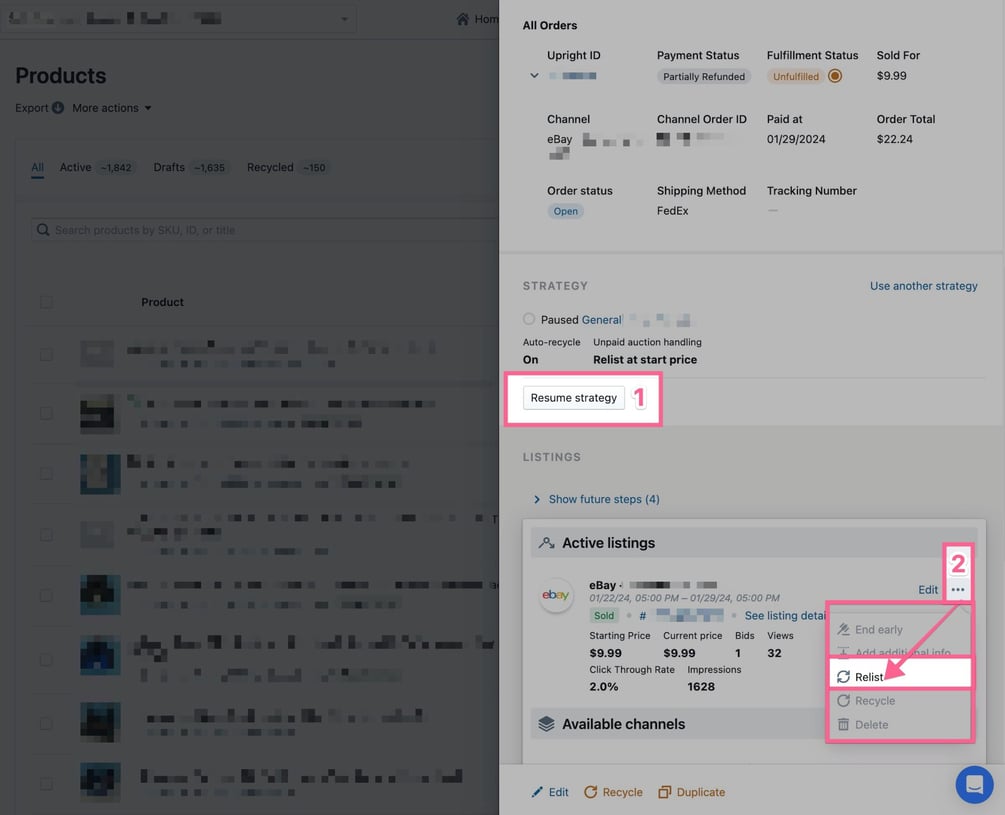Select the Edit pencil icon at bottom

(x=538, y=791)
